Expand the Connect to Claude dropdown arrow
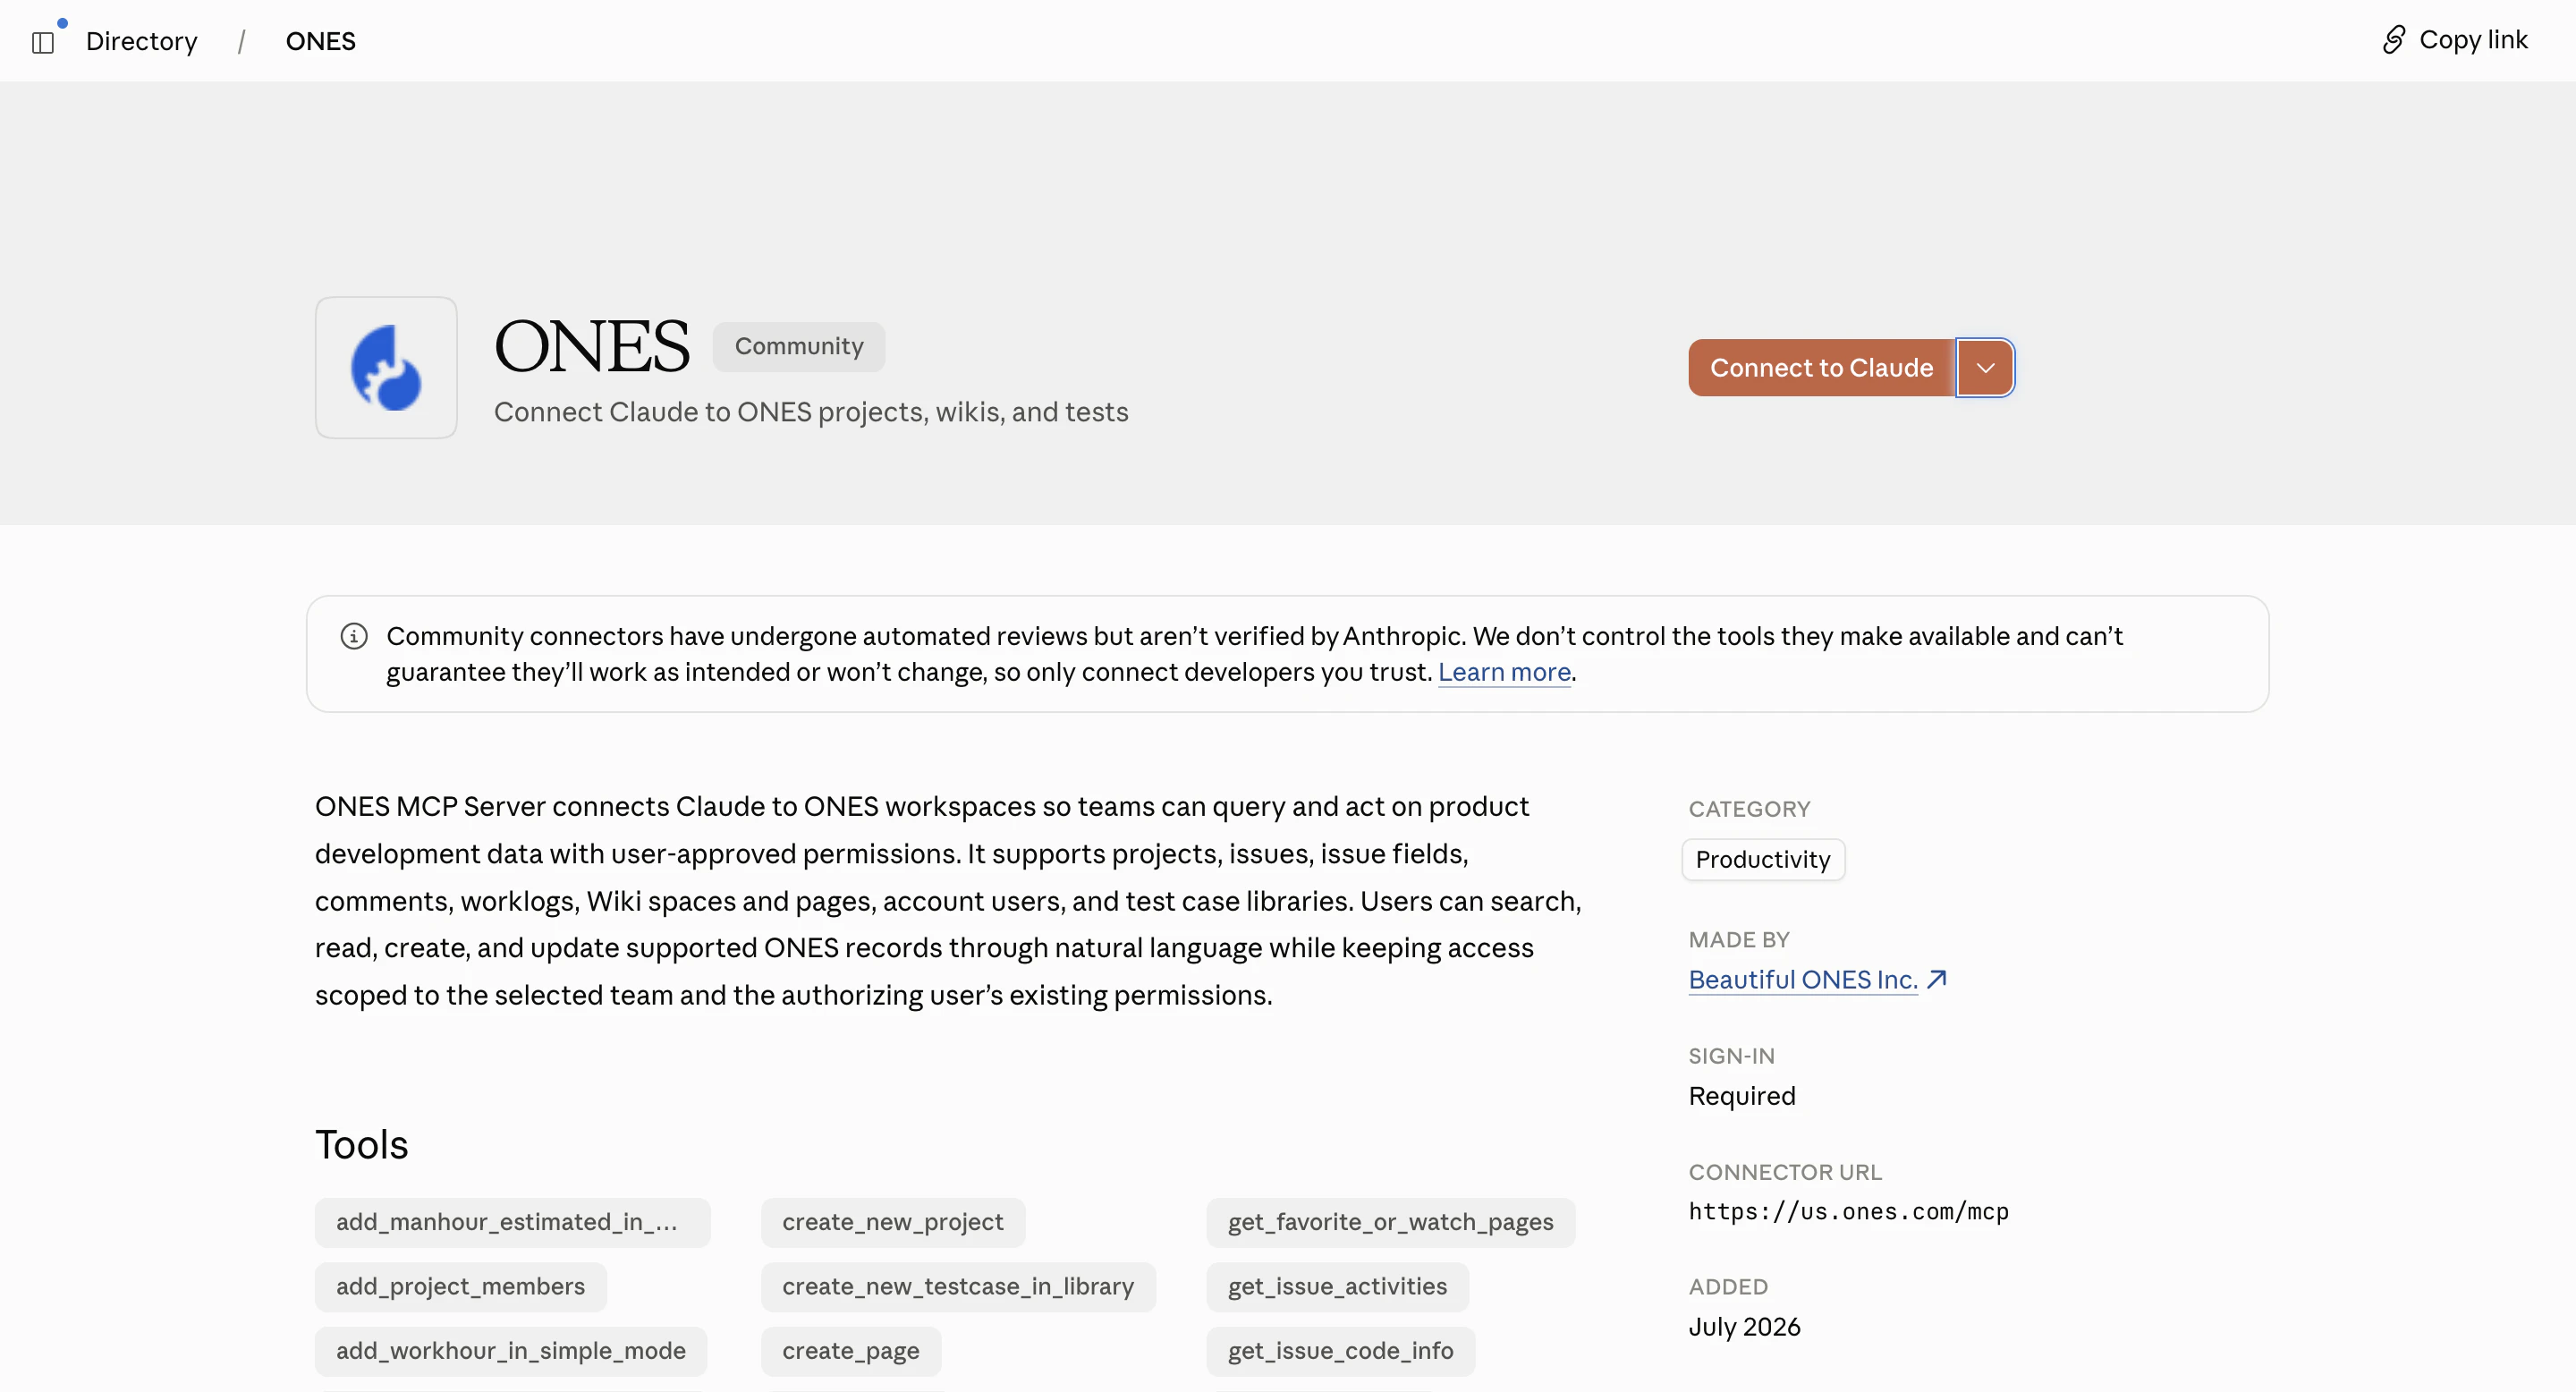2576x1392 pixels. [x=1985, y=368]
